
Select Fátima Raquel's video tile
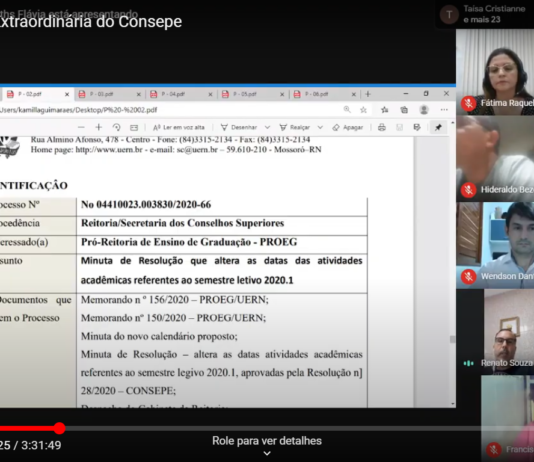495,72
